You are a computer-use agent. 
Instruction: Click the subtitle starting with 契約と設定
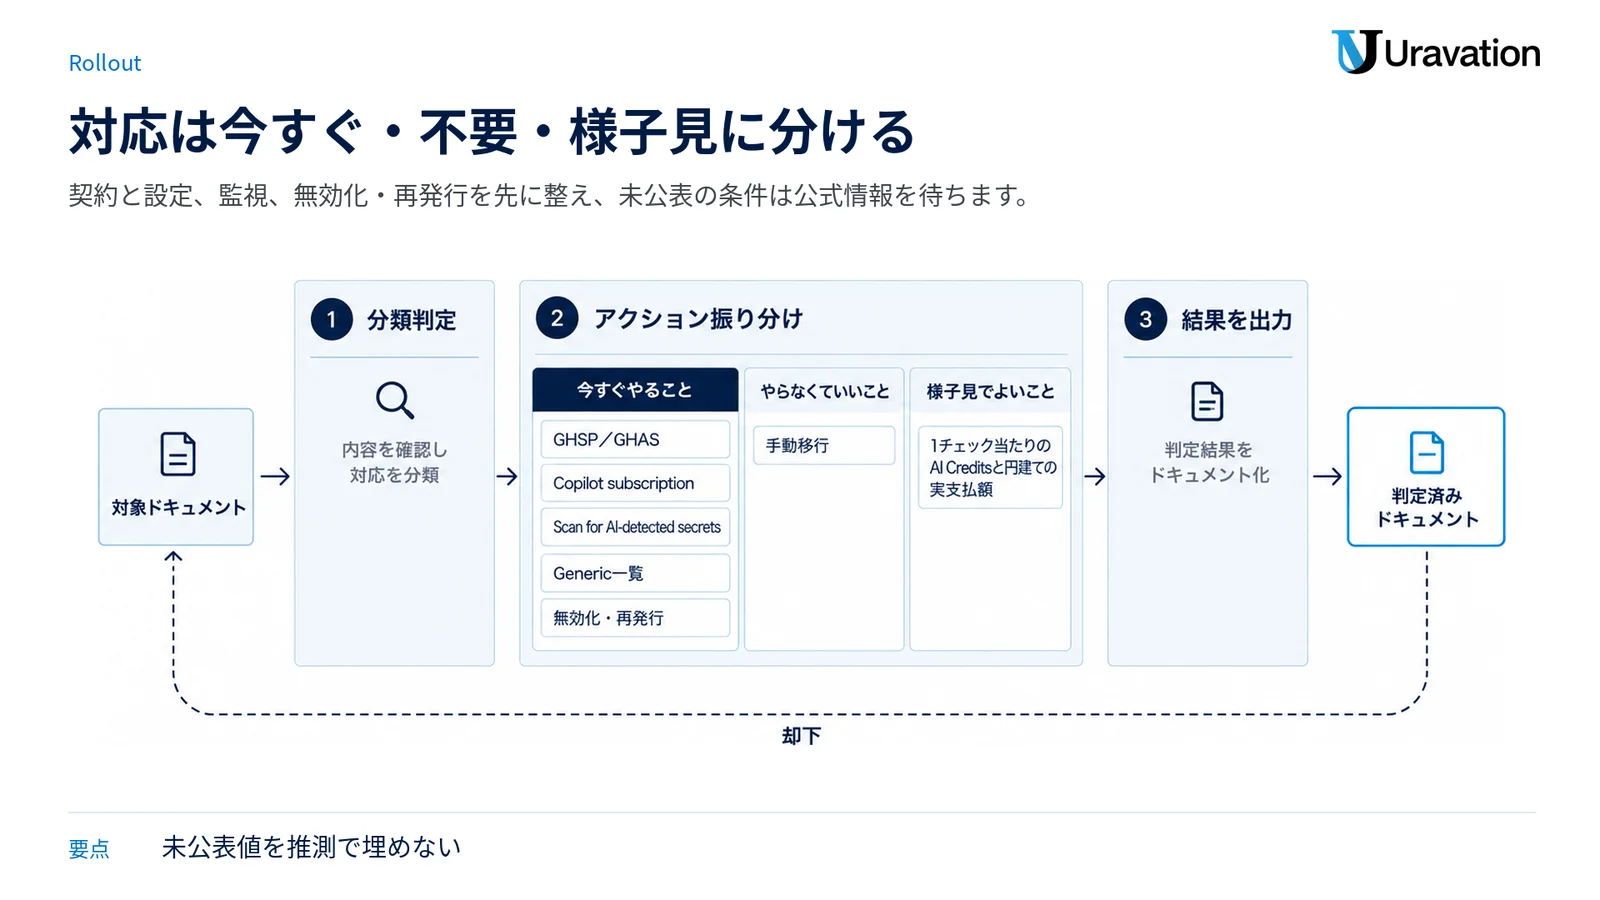click(550, 195)
